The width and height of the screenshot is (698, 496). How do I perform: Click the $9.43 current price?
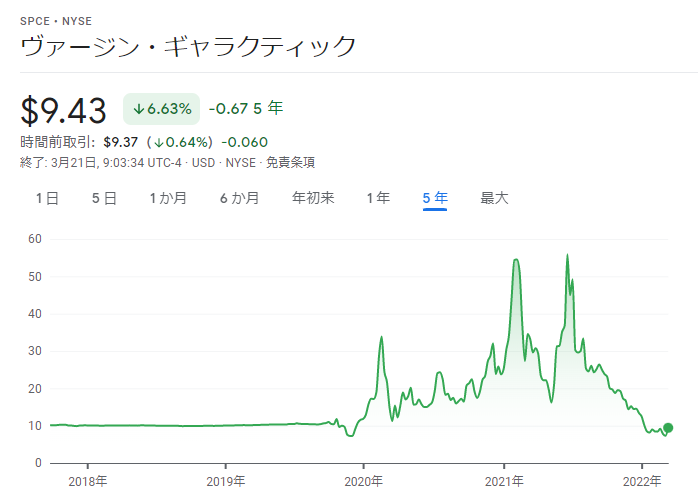pos(63,110)
